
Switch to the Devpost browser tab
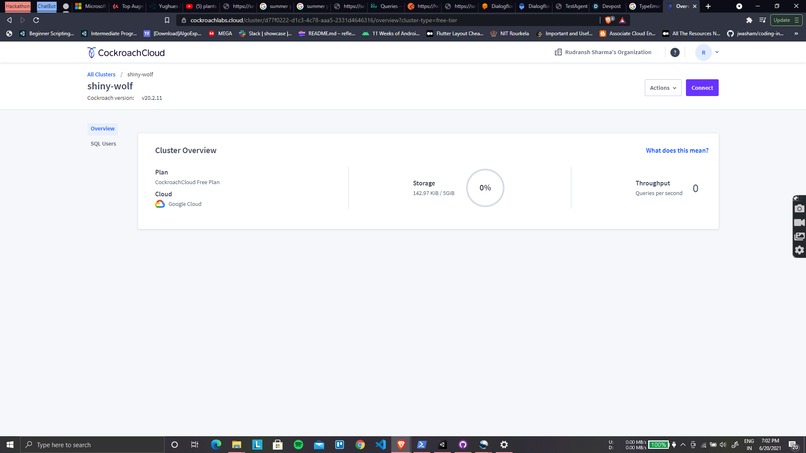[608, 6]
